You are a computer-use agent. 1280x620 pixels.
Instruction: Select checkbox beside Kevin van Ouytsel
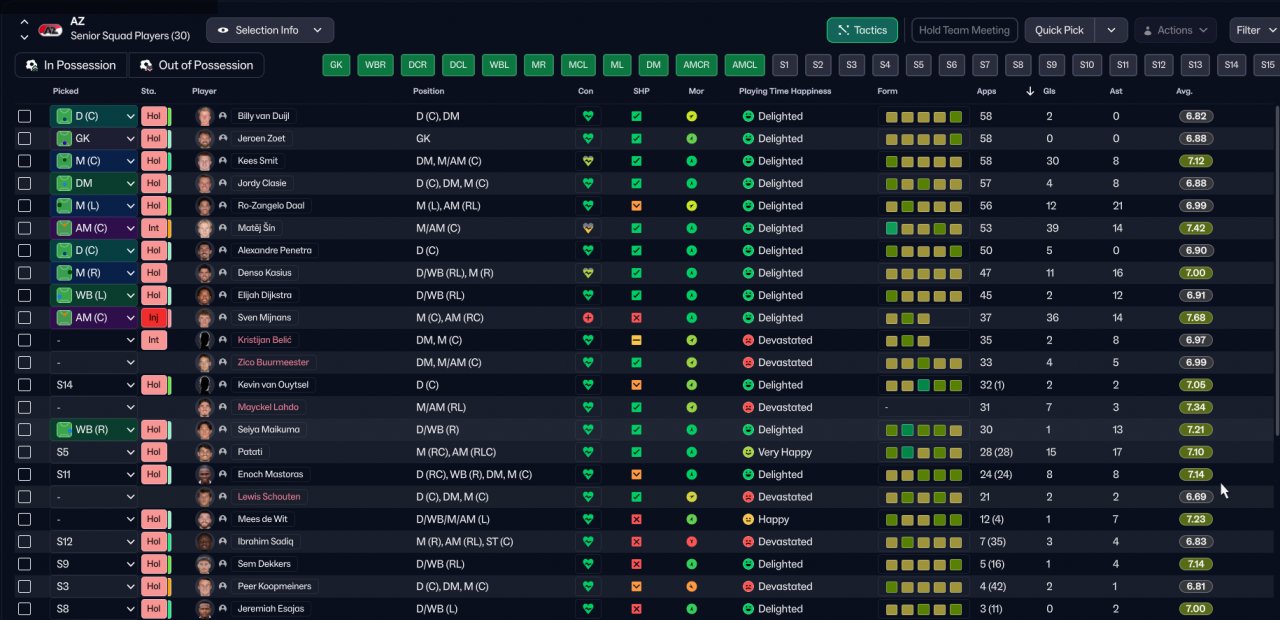(x=25, y=385)
